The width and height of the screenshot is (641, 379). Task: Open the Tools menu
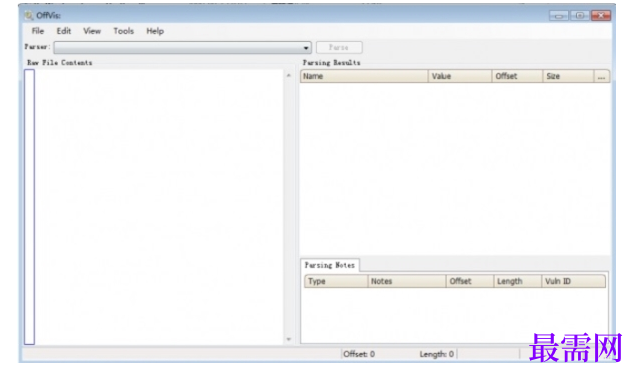pyautogui.click(x=123, y=31)
